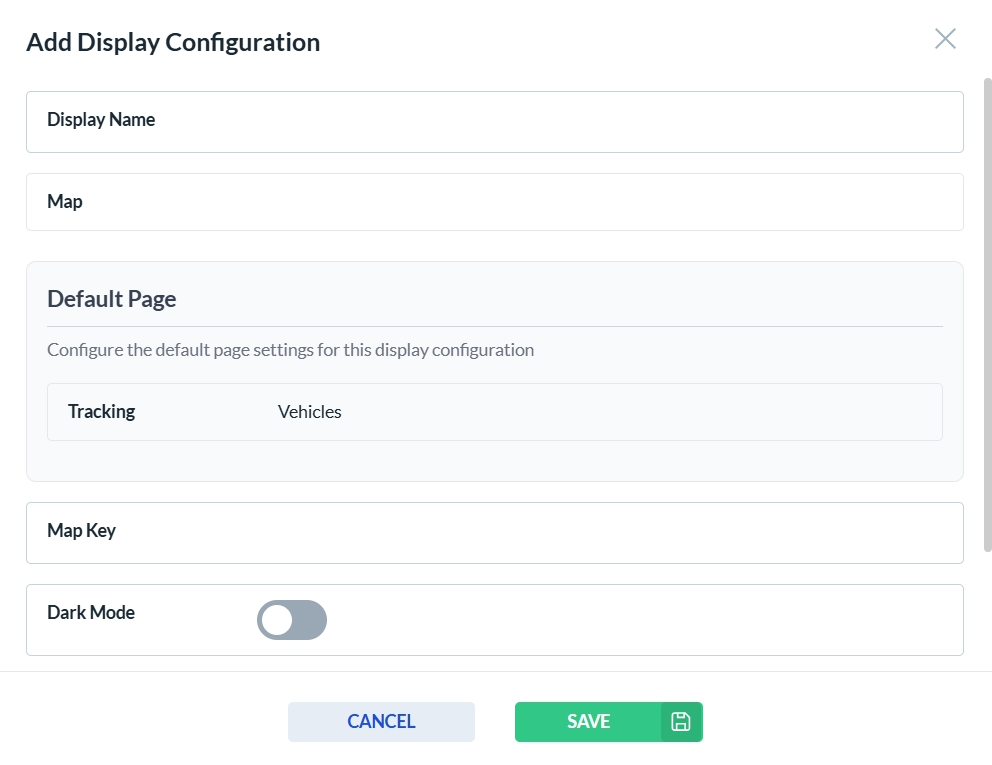Click the Add Display Configuration title
The height and width of the screenshot is (765, 992).
click(x=173, y=42)
